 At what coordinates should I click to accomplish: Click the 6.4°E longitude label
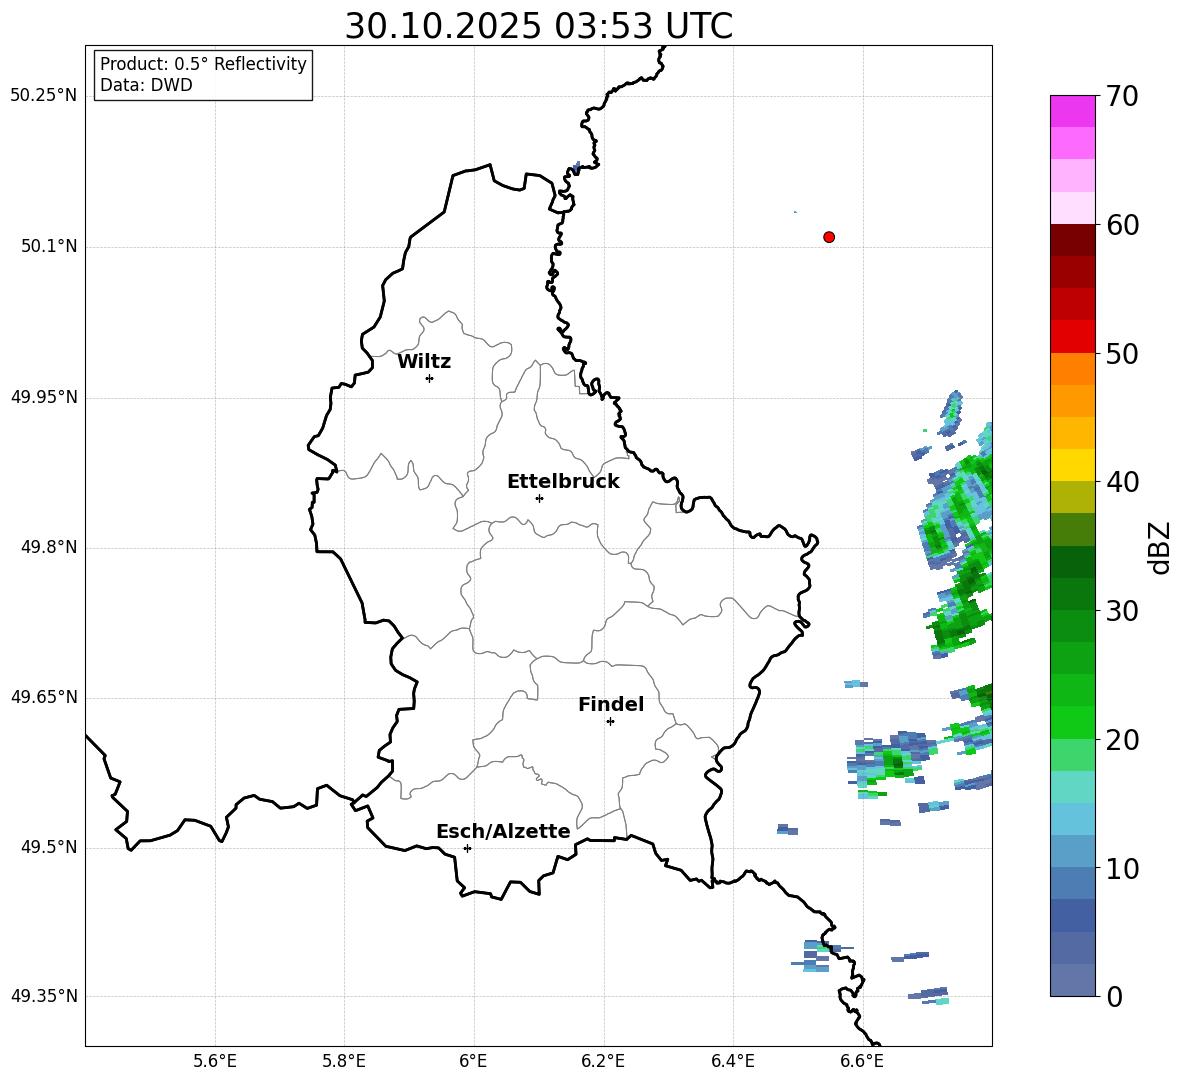click(732, 1061)
